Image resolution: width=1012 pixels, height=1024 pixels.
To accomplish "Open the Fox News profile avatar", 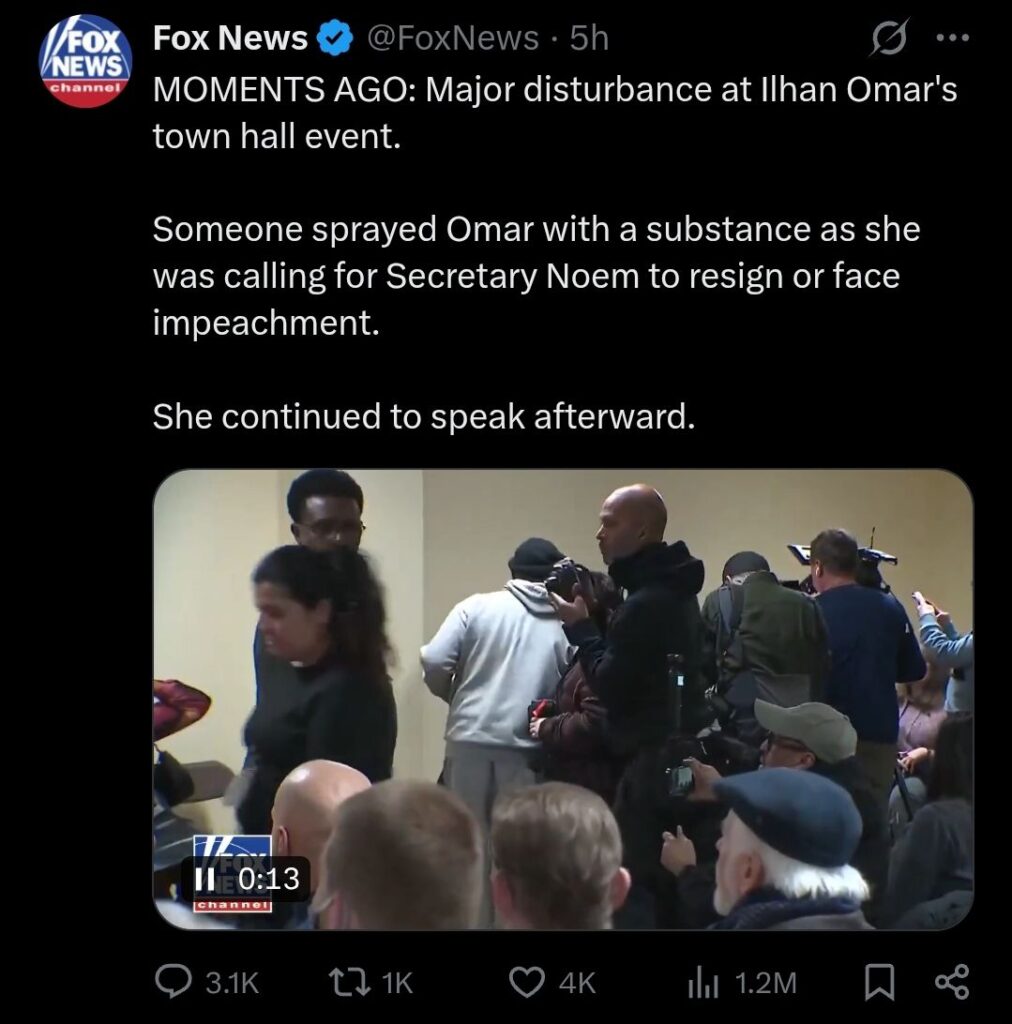I will pos(86,61).
